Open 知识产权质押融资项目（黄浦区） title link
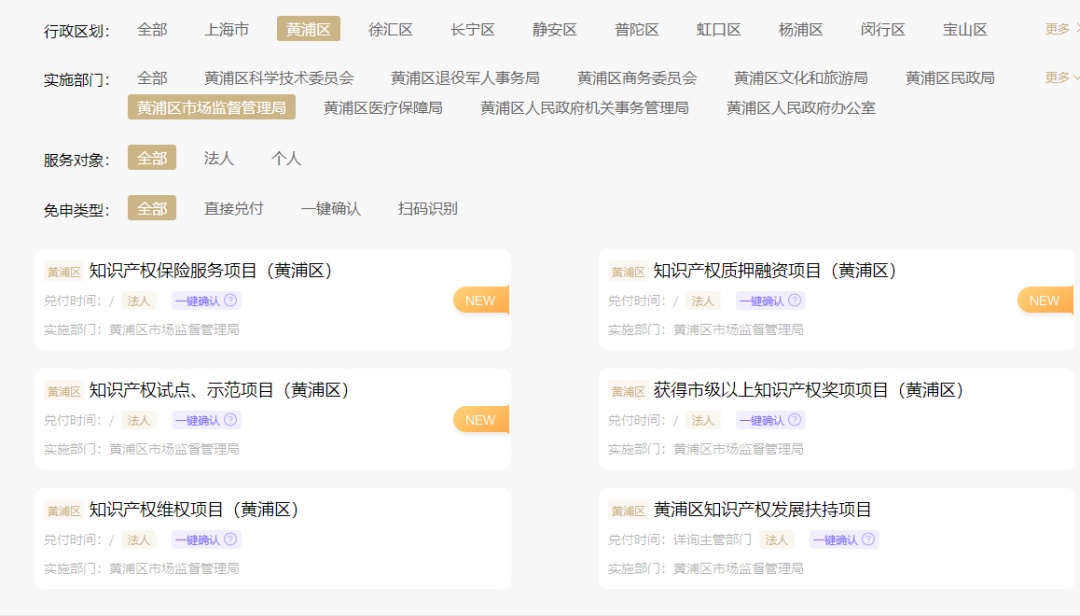The height and width of the screenshot is (616, 1080). (775, 271)
